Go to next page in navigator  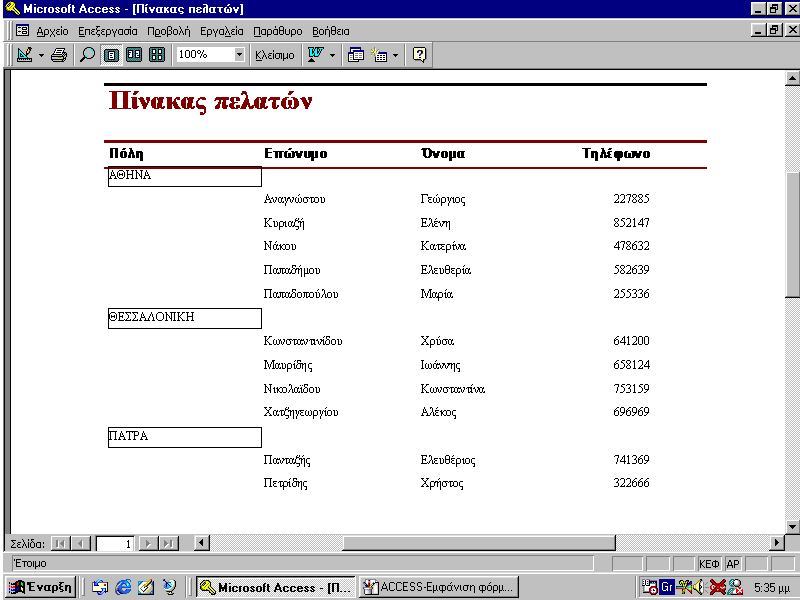pyautogui.click(x=148, y=543)
